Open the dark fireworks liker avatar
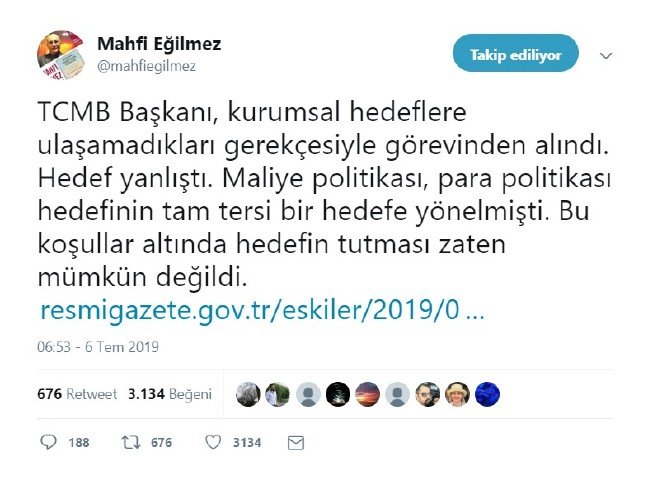The image size is (648, 480). [x=338, y=394]
